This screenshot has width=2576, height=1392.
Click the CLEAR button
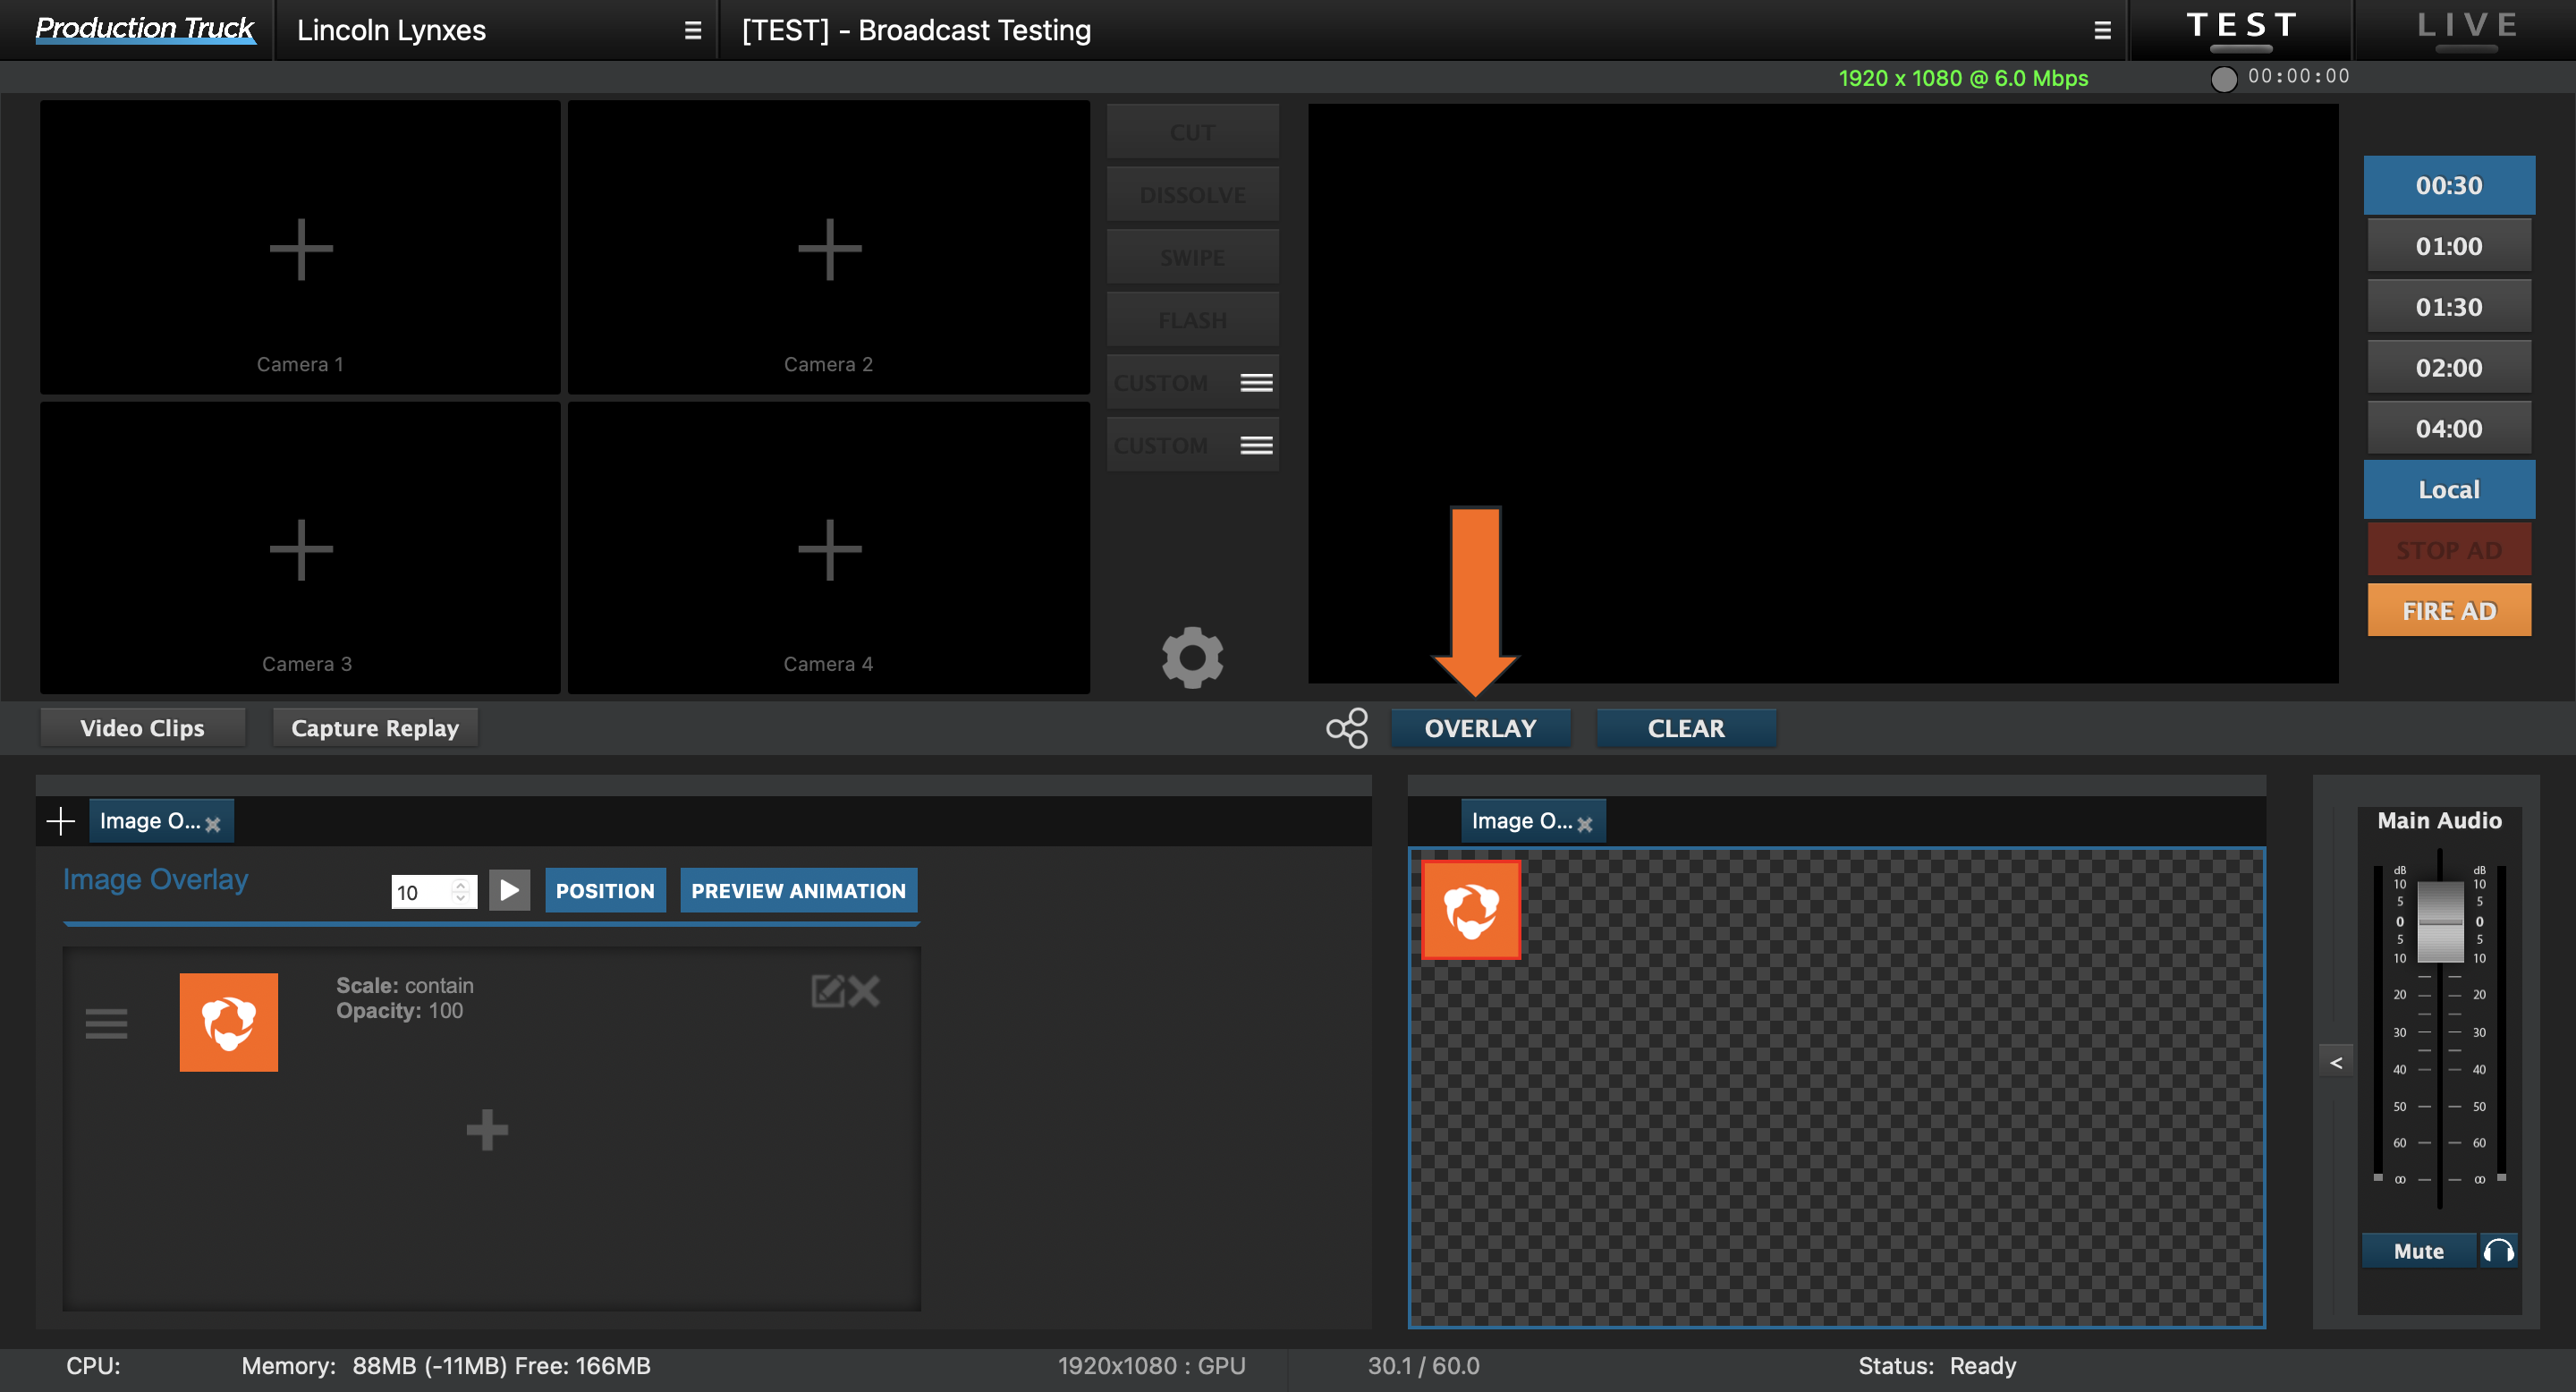tap(1686, 728)
